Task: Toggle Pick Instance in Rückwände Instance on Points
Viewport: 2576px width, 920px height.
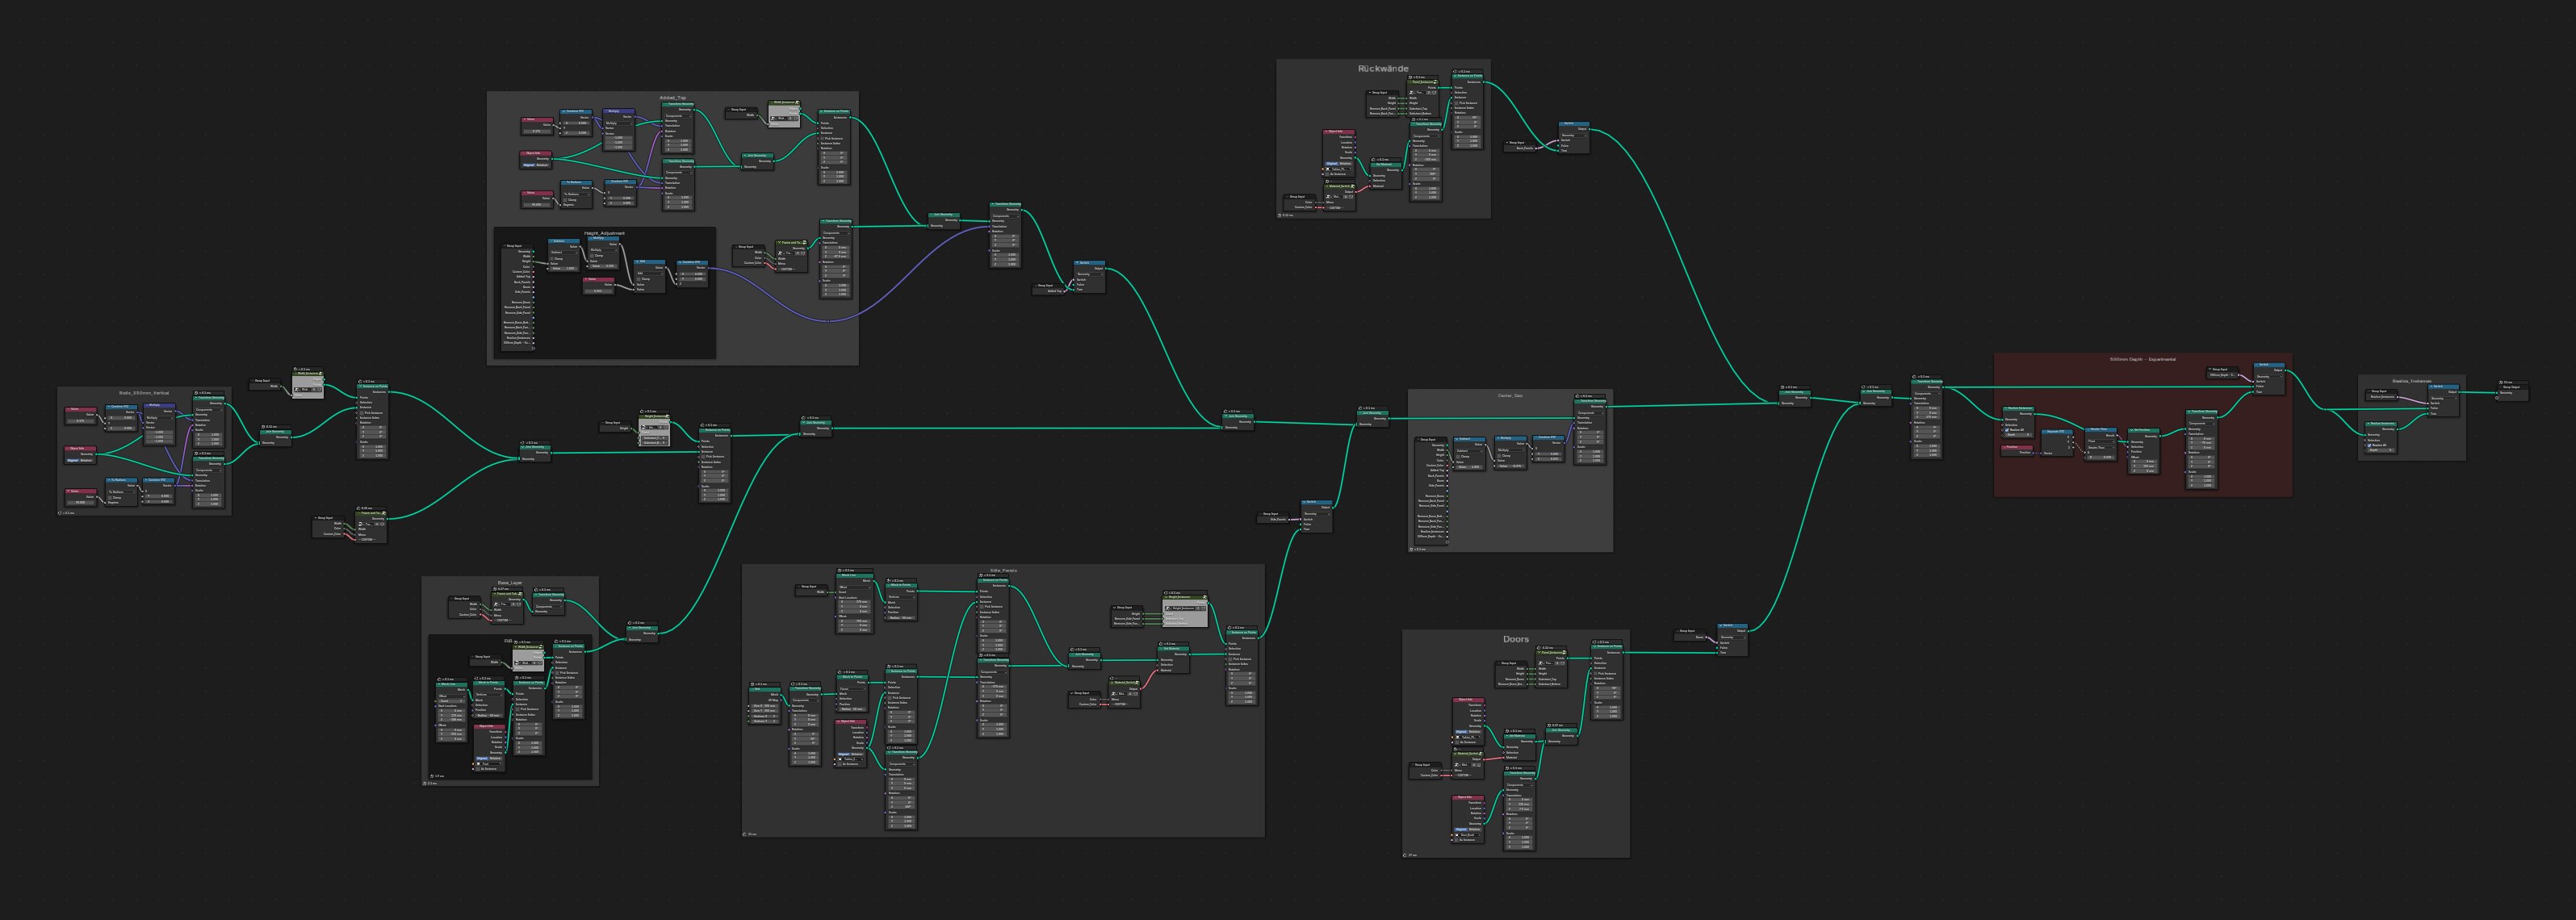Action: (x=1457, y=103)
